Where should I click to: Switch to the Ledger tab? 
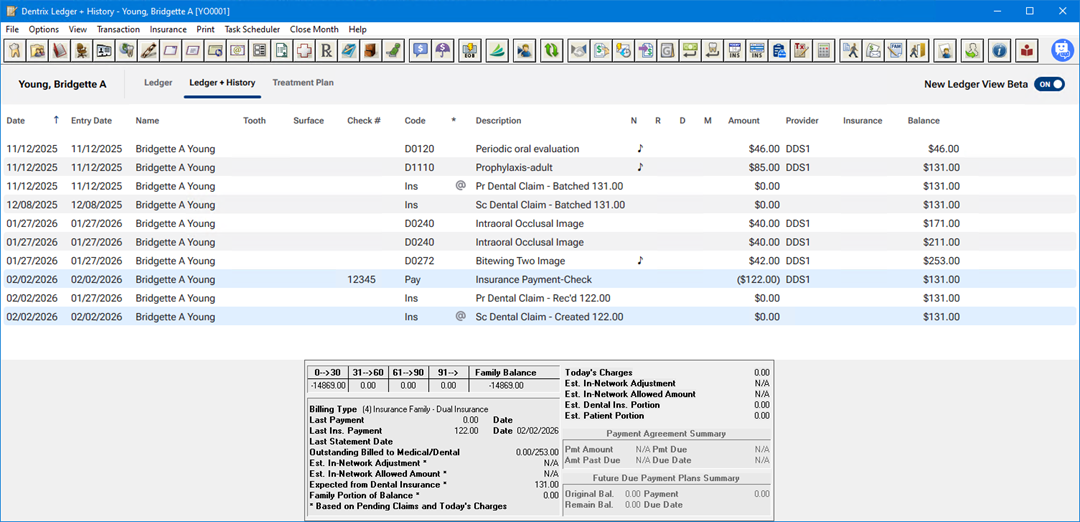[158, 83]
